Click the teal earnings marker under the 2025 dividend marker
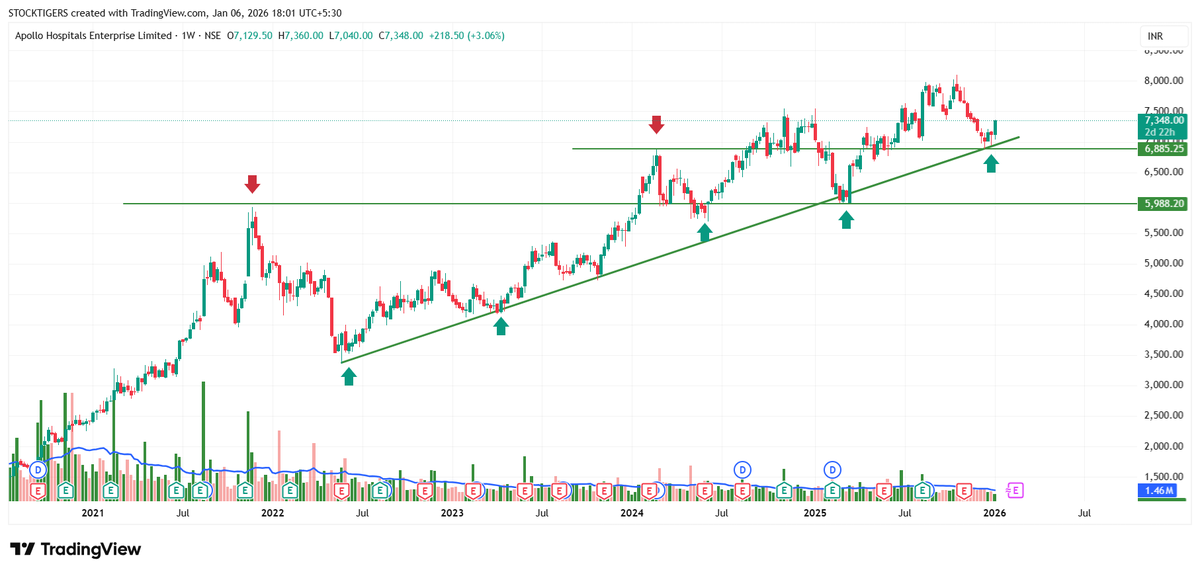Image resolution: width=1200 pixels, height=574 pixels. point(833,490)
